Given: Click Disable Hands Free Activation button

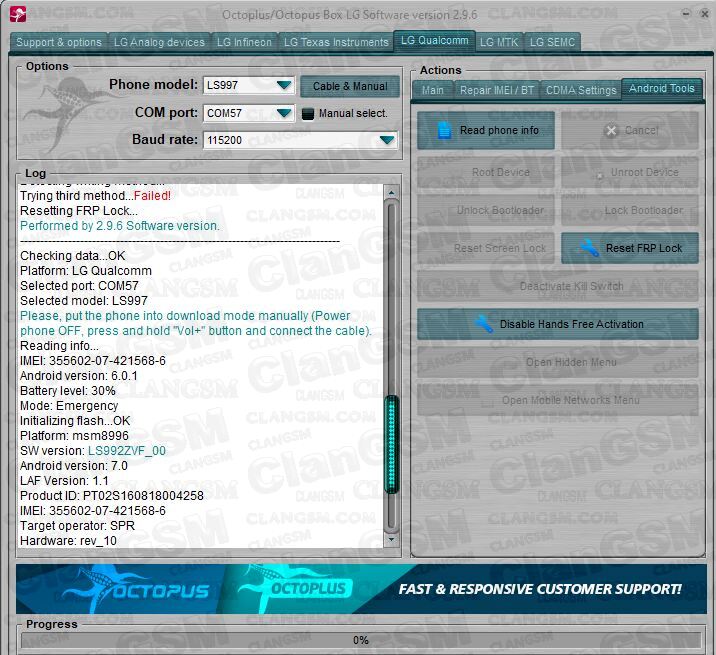Looking at the screenshot, I should [558, 324].
